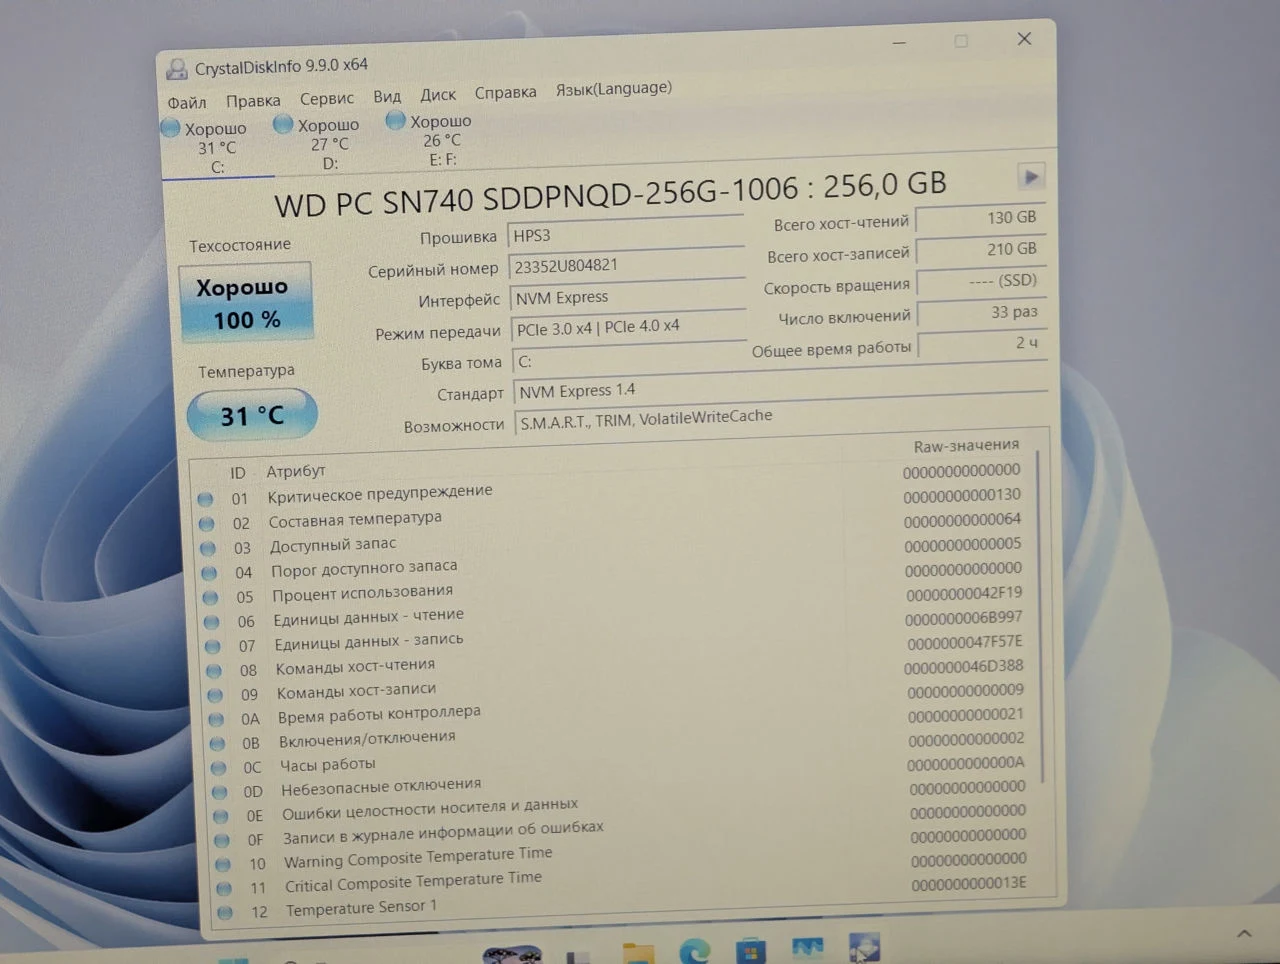Click status dot for Temperature Sensor 1 row
Image resolution: width=1280 pixels, height=964 pixels.
click(x=225, y=912)
